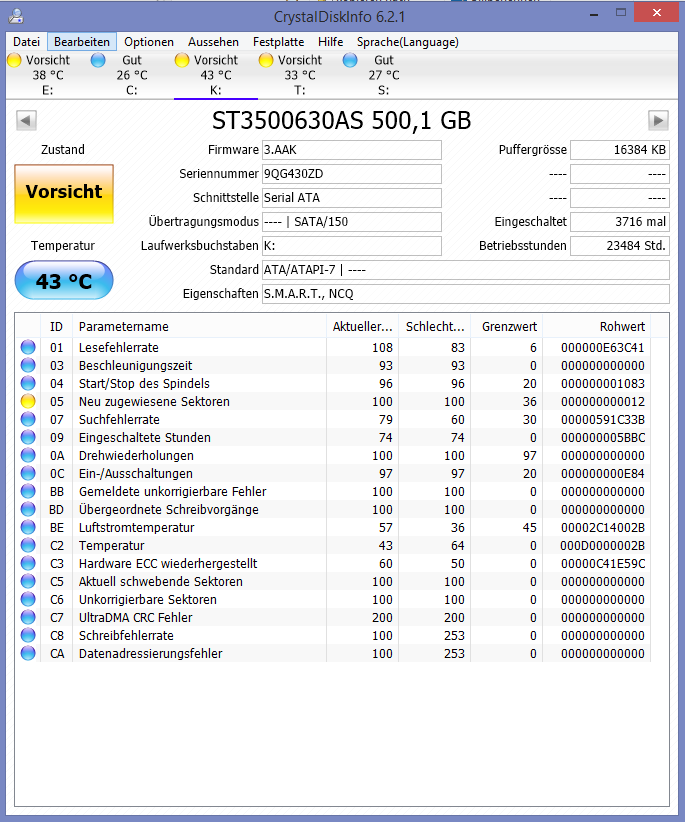Go to previous disk with left arrow
Screen dimensions: 685x822
pos(26,121)
